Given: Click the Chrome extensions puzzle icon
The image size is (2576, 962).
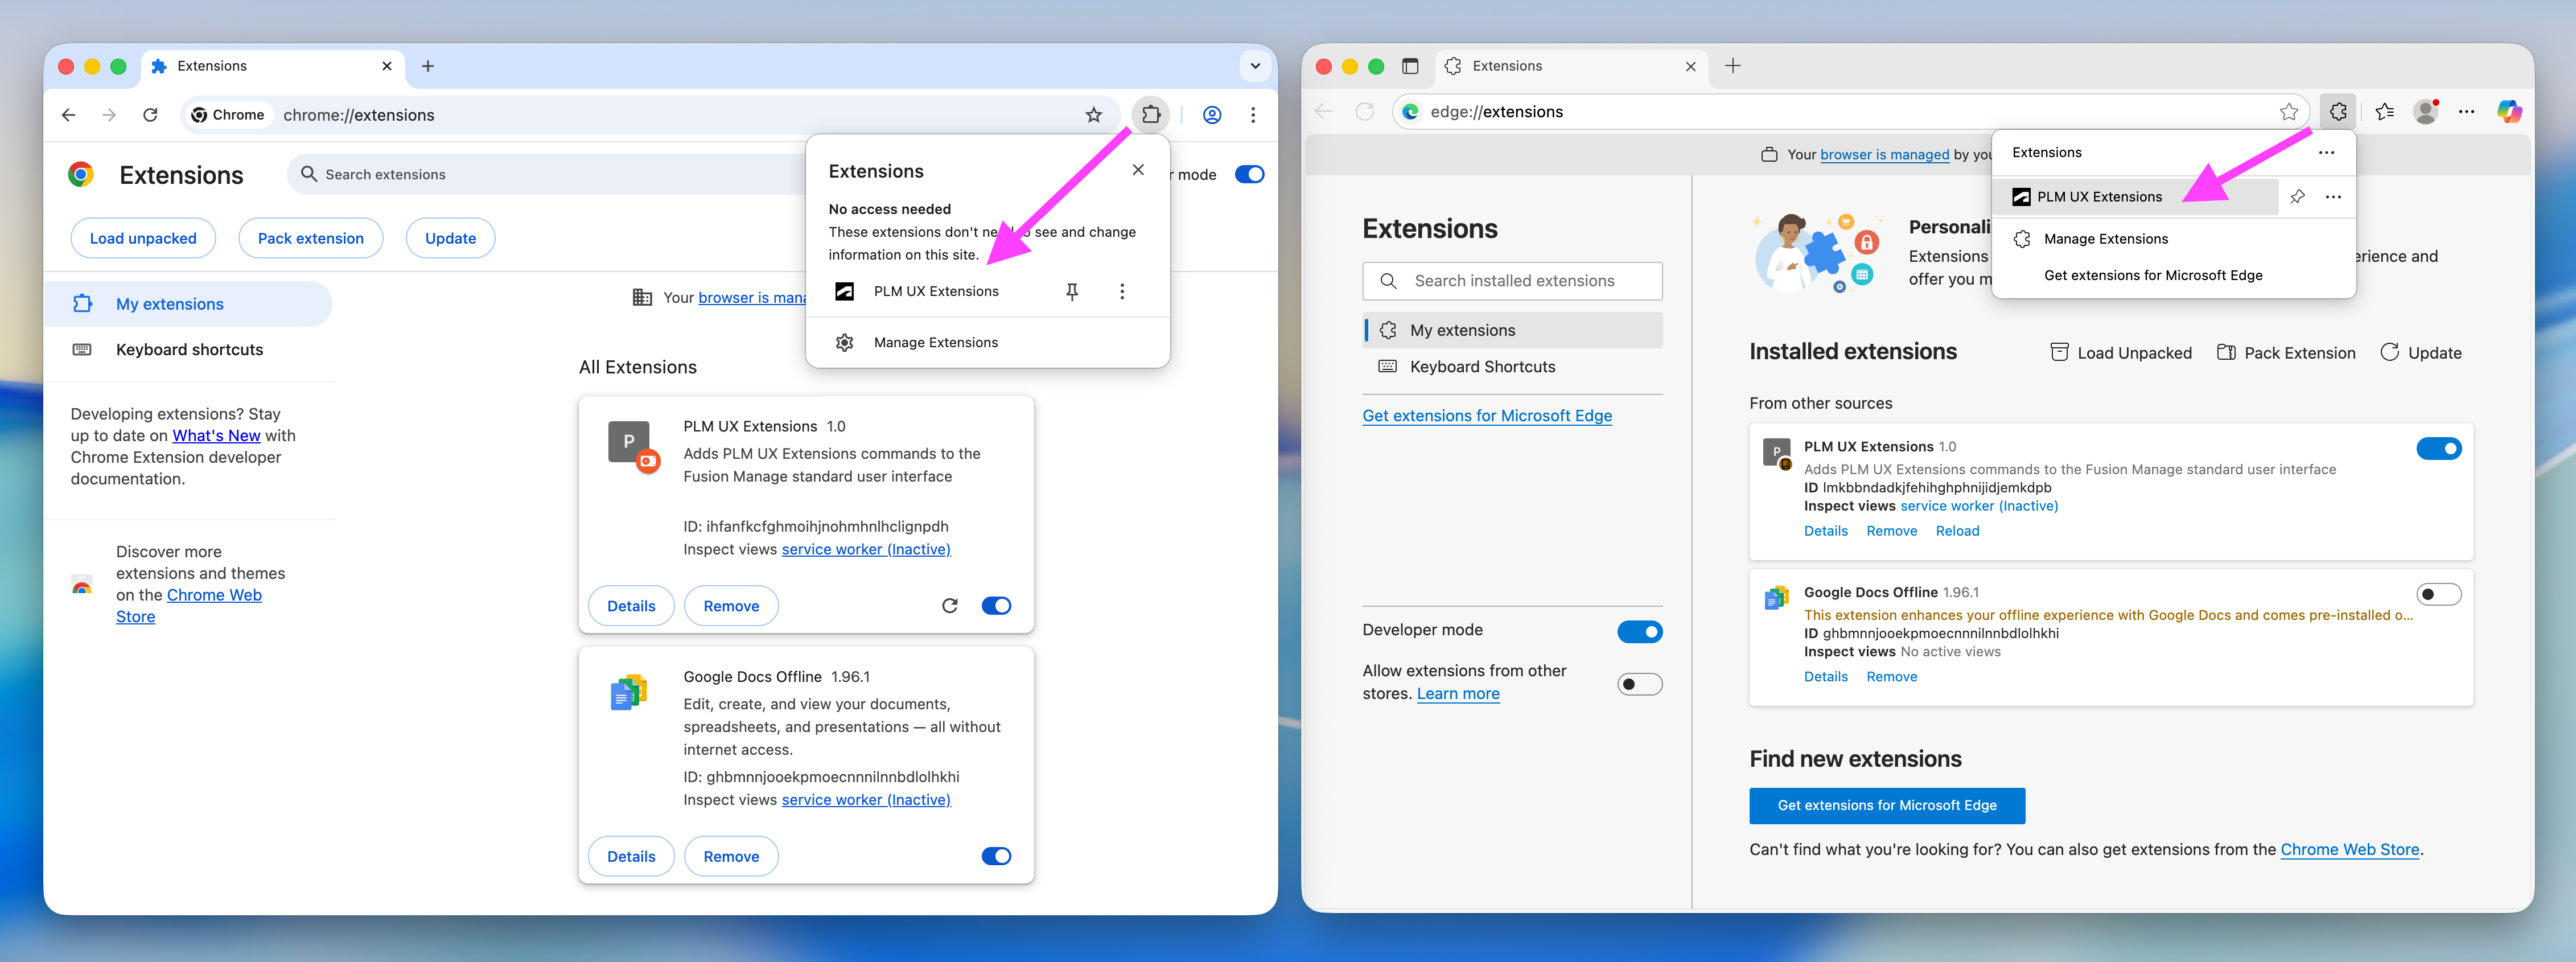Looking at the screenshot, I should (x=1151, y=115).
